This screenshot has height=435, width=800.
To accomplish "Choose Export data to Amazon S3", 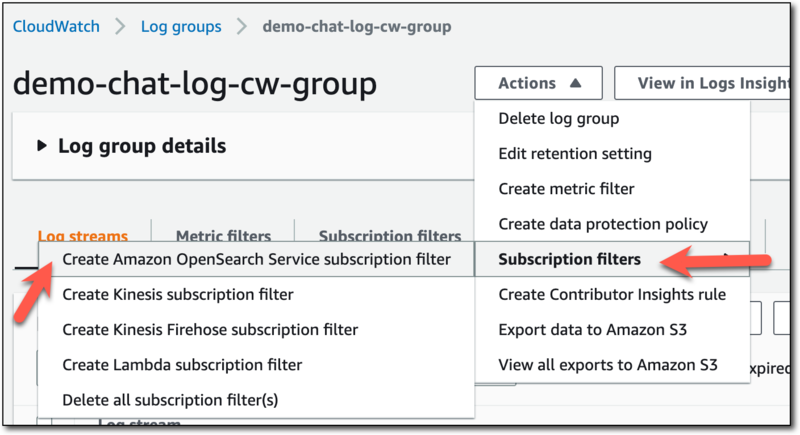I will tap(591, 329).
